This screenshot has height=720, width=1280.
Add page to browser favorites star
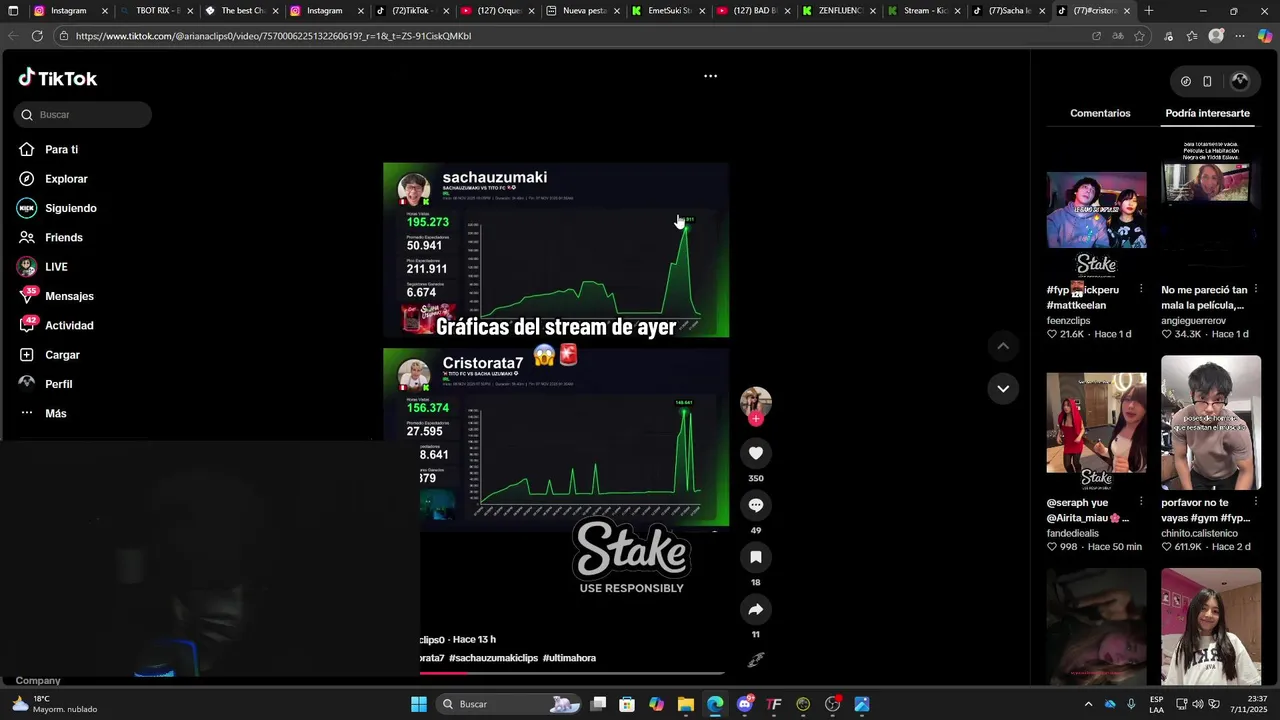pyautogui.click(x=1139, y=36)
